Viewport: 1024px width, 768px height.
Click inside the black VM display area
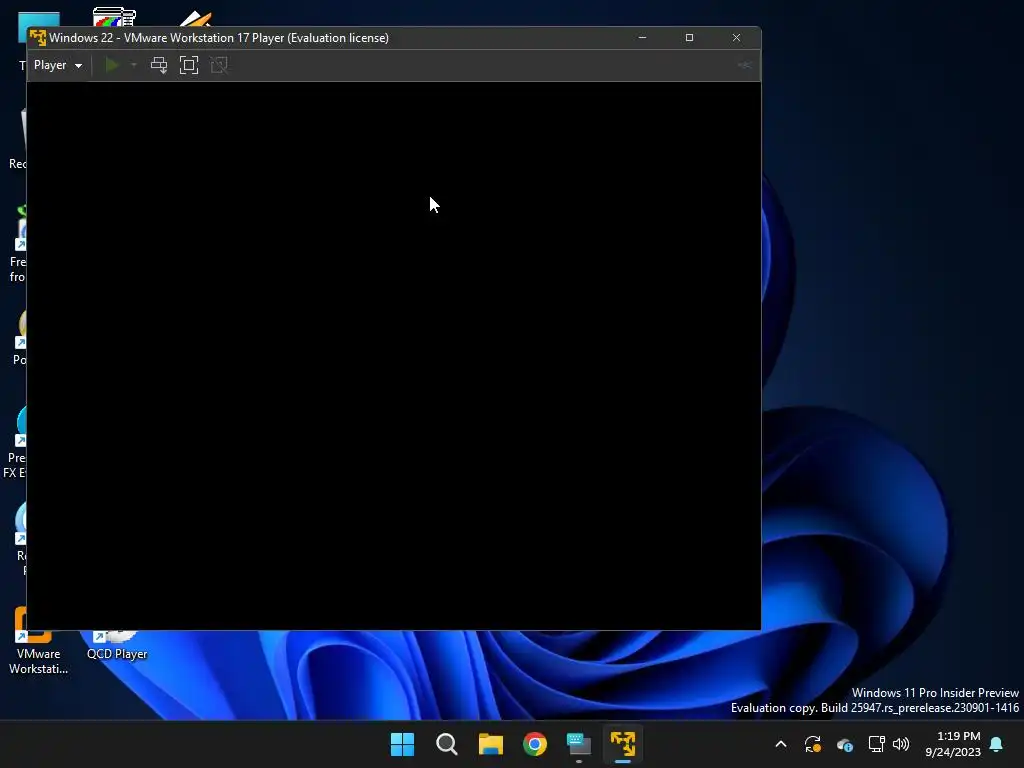point(394,356)
